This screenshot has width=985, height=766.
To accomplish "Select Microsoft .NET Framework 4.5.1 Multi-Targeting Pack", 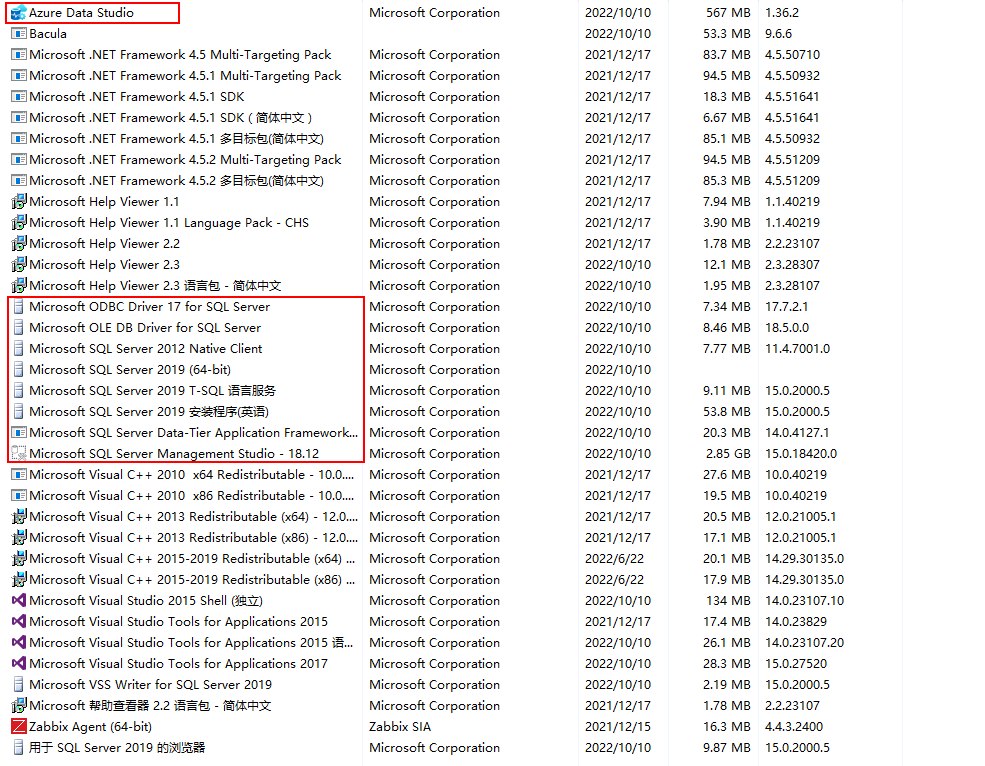I will (185, 76).
